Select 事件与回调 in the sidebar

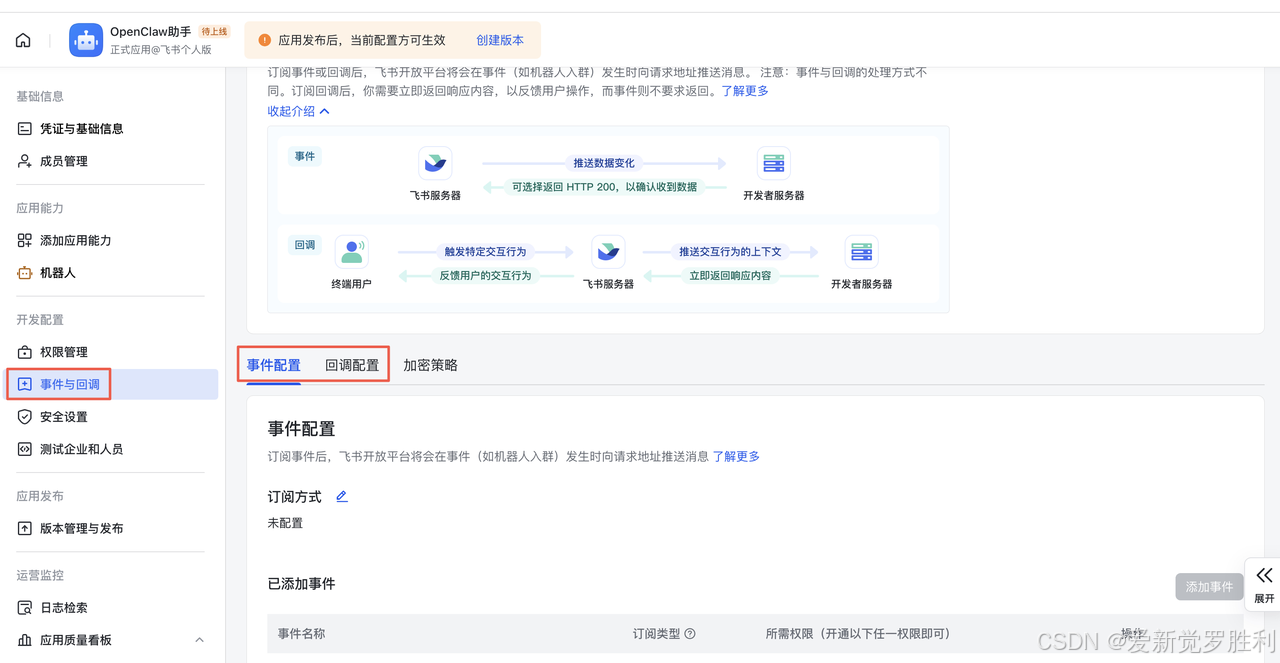click(112, 384)
